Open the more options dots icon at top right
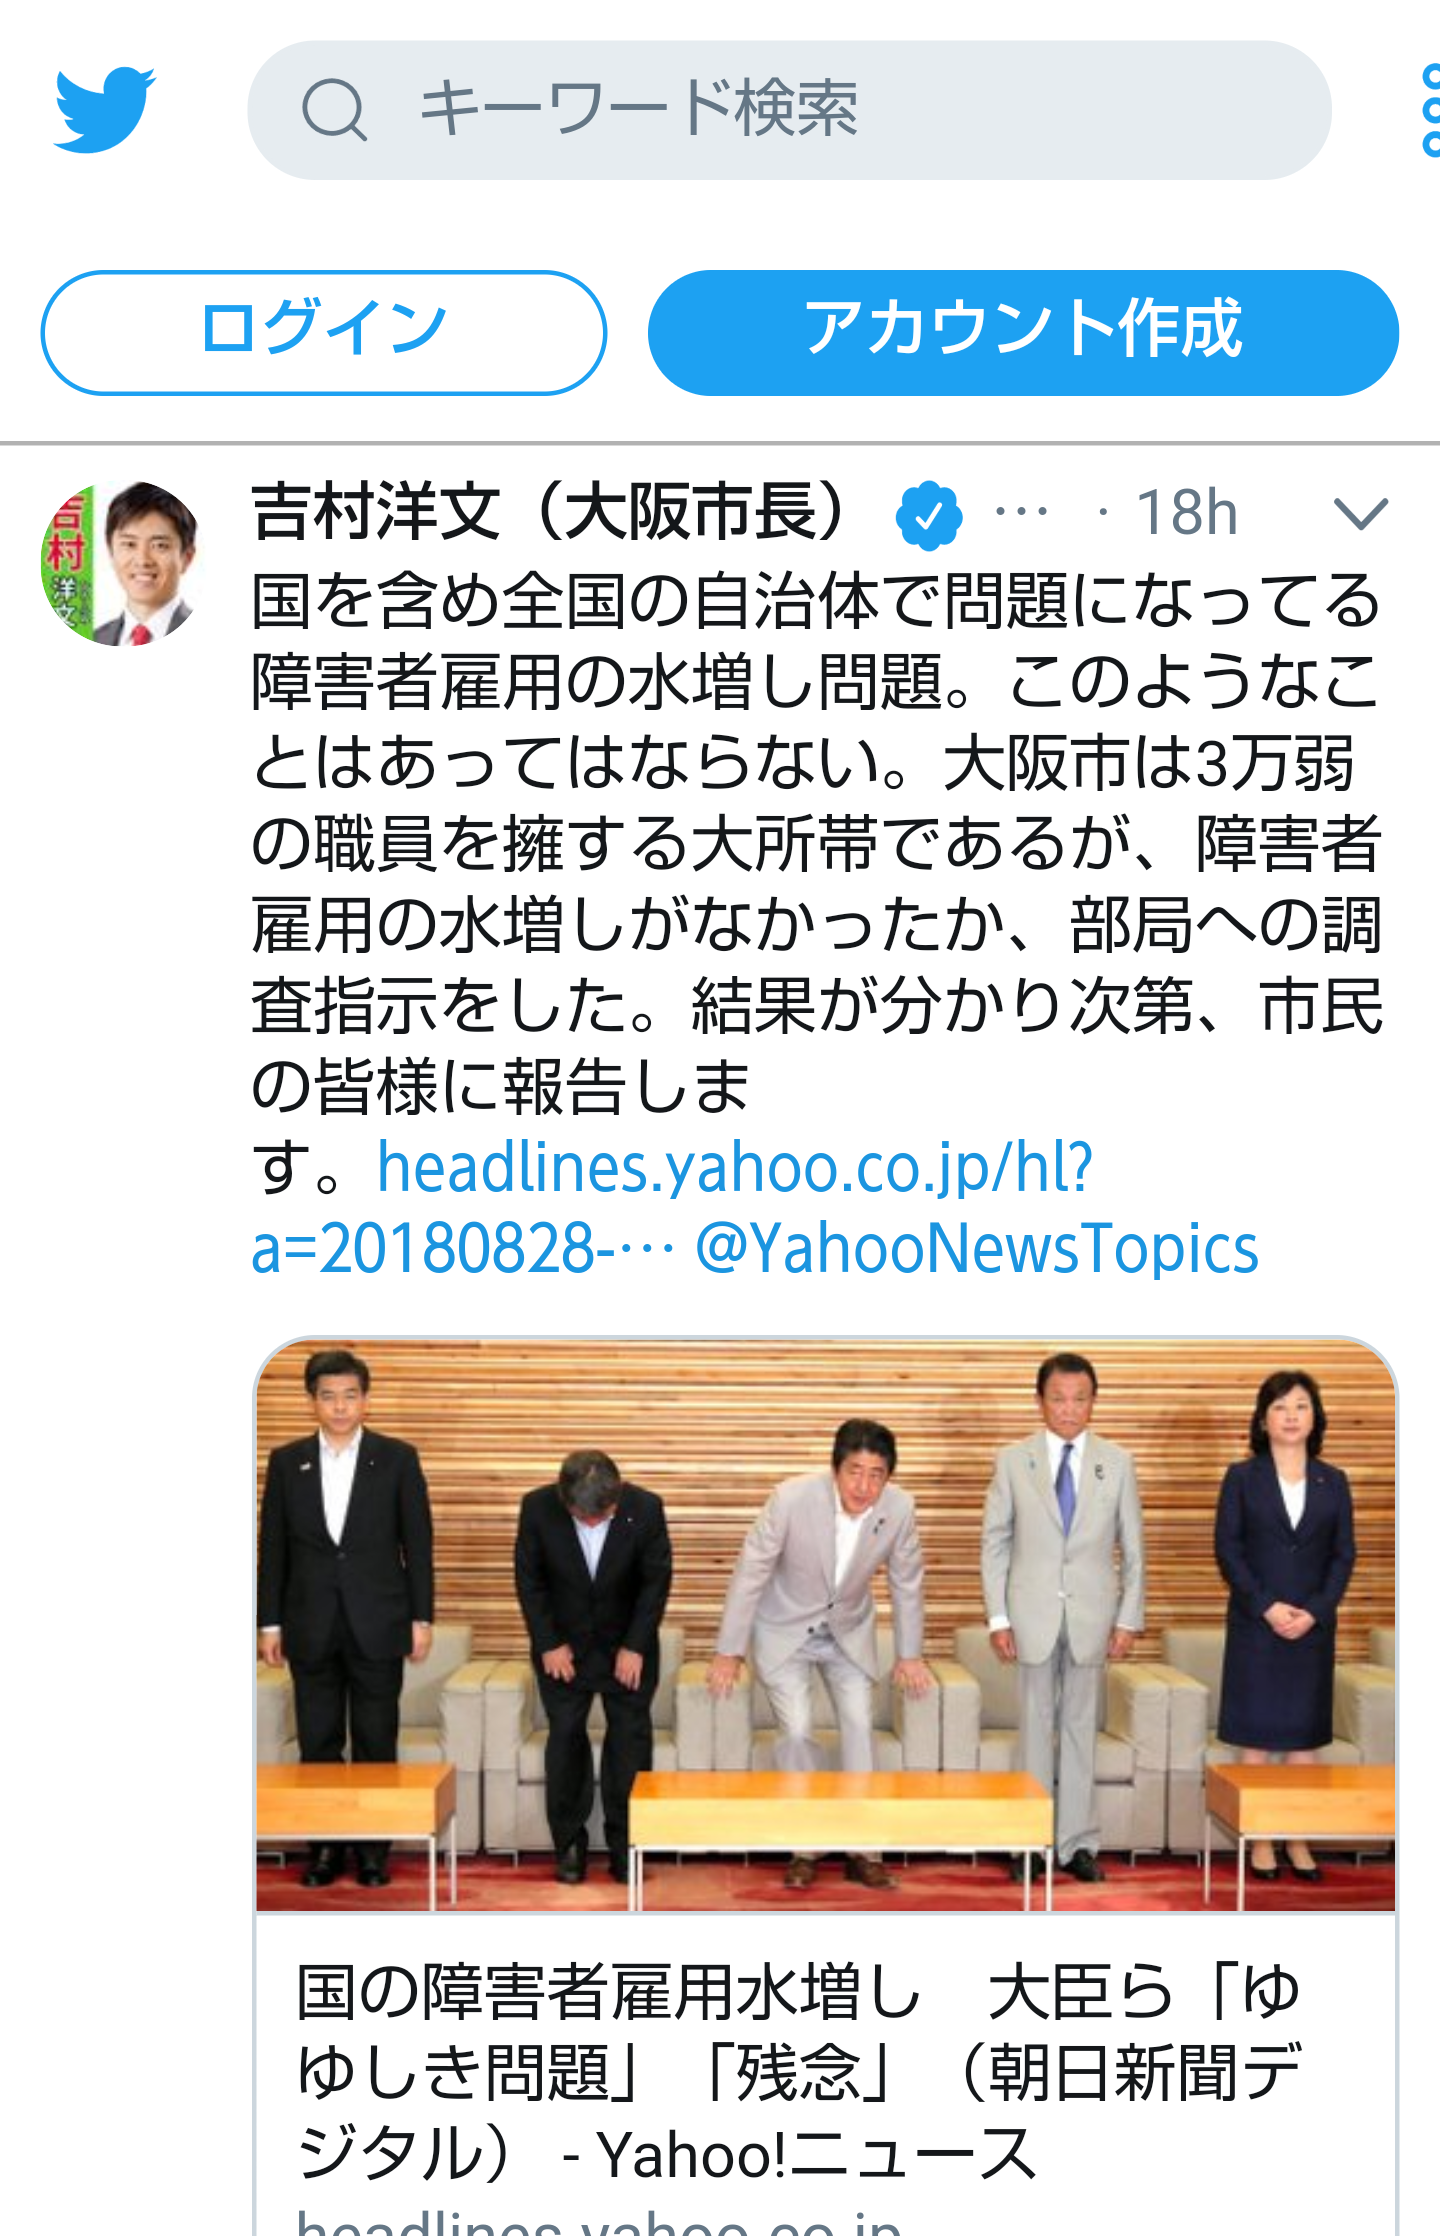 point(1431,110)
